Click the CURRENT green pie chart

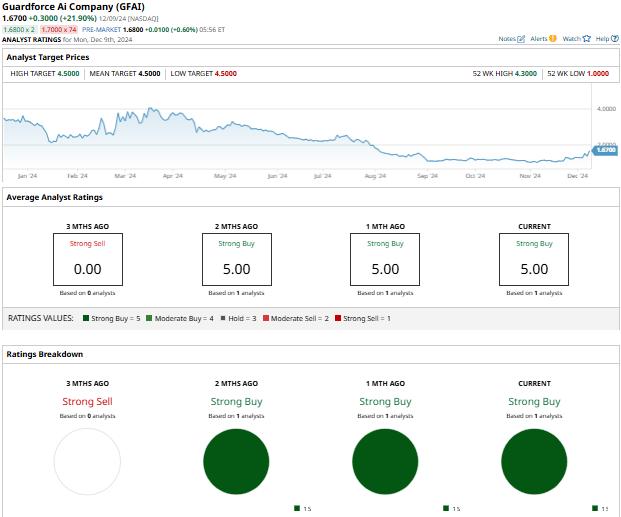(534, 461)
